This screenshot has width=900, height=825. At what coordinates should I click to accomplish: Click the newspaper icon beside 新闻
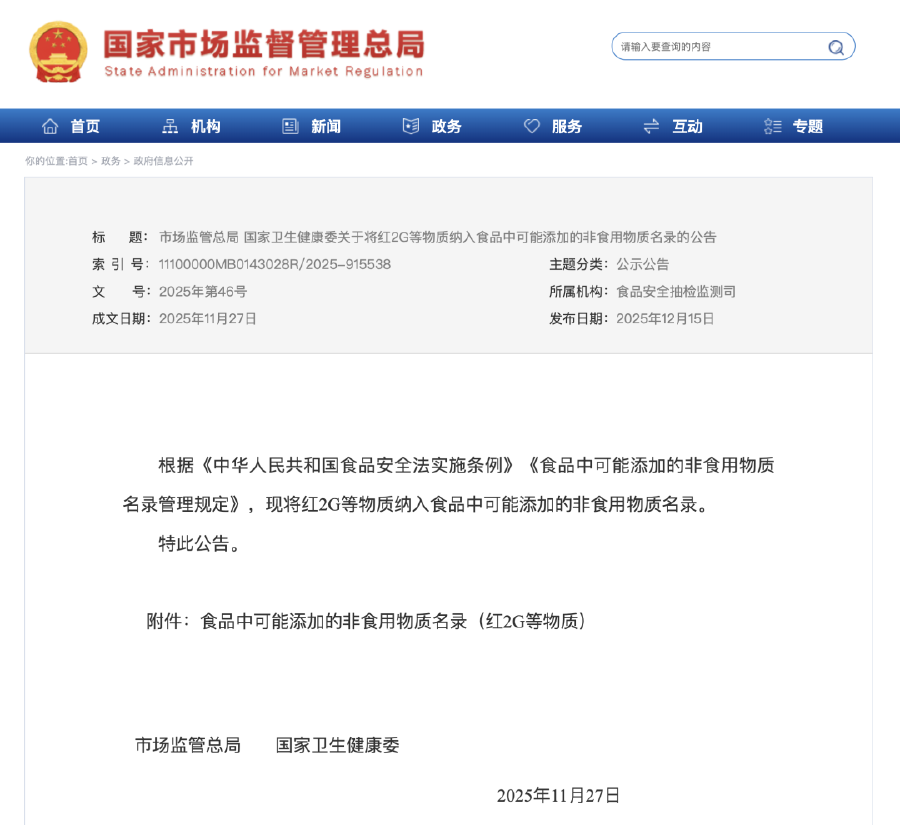291,126
